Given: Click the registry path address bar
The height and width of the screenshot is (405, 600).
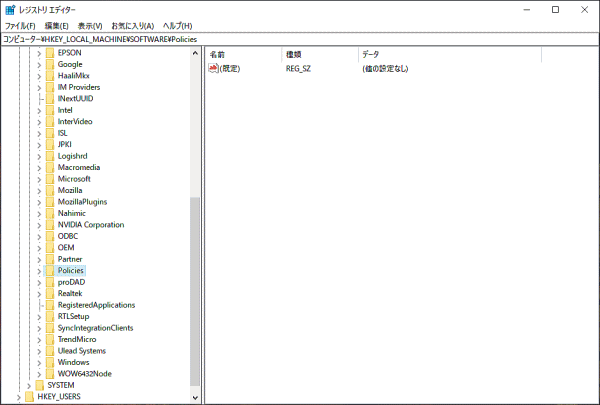Looking at the screenshot, I should 300,38.
